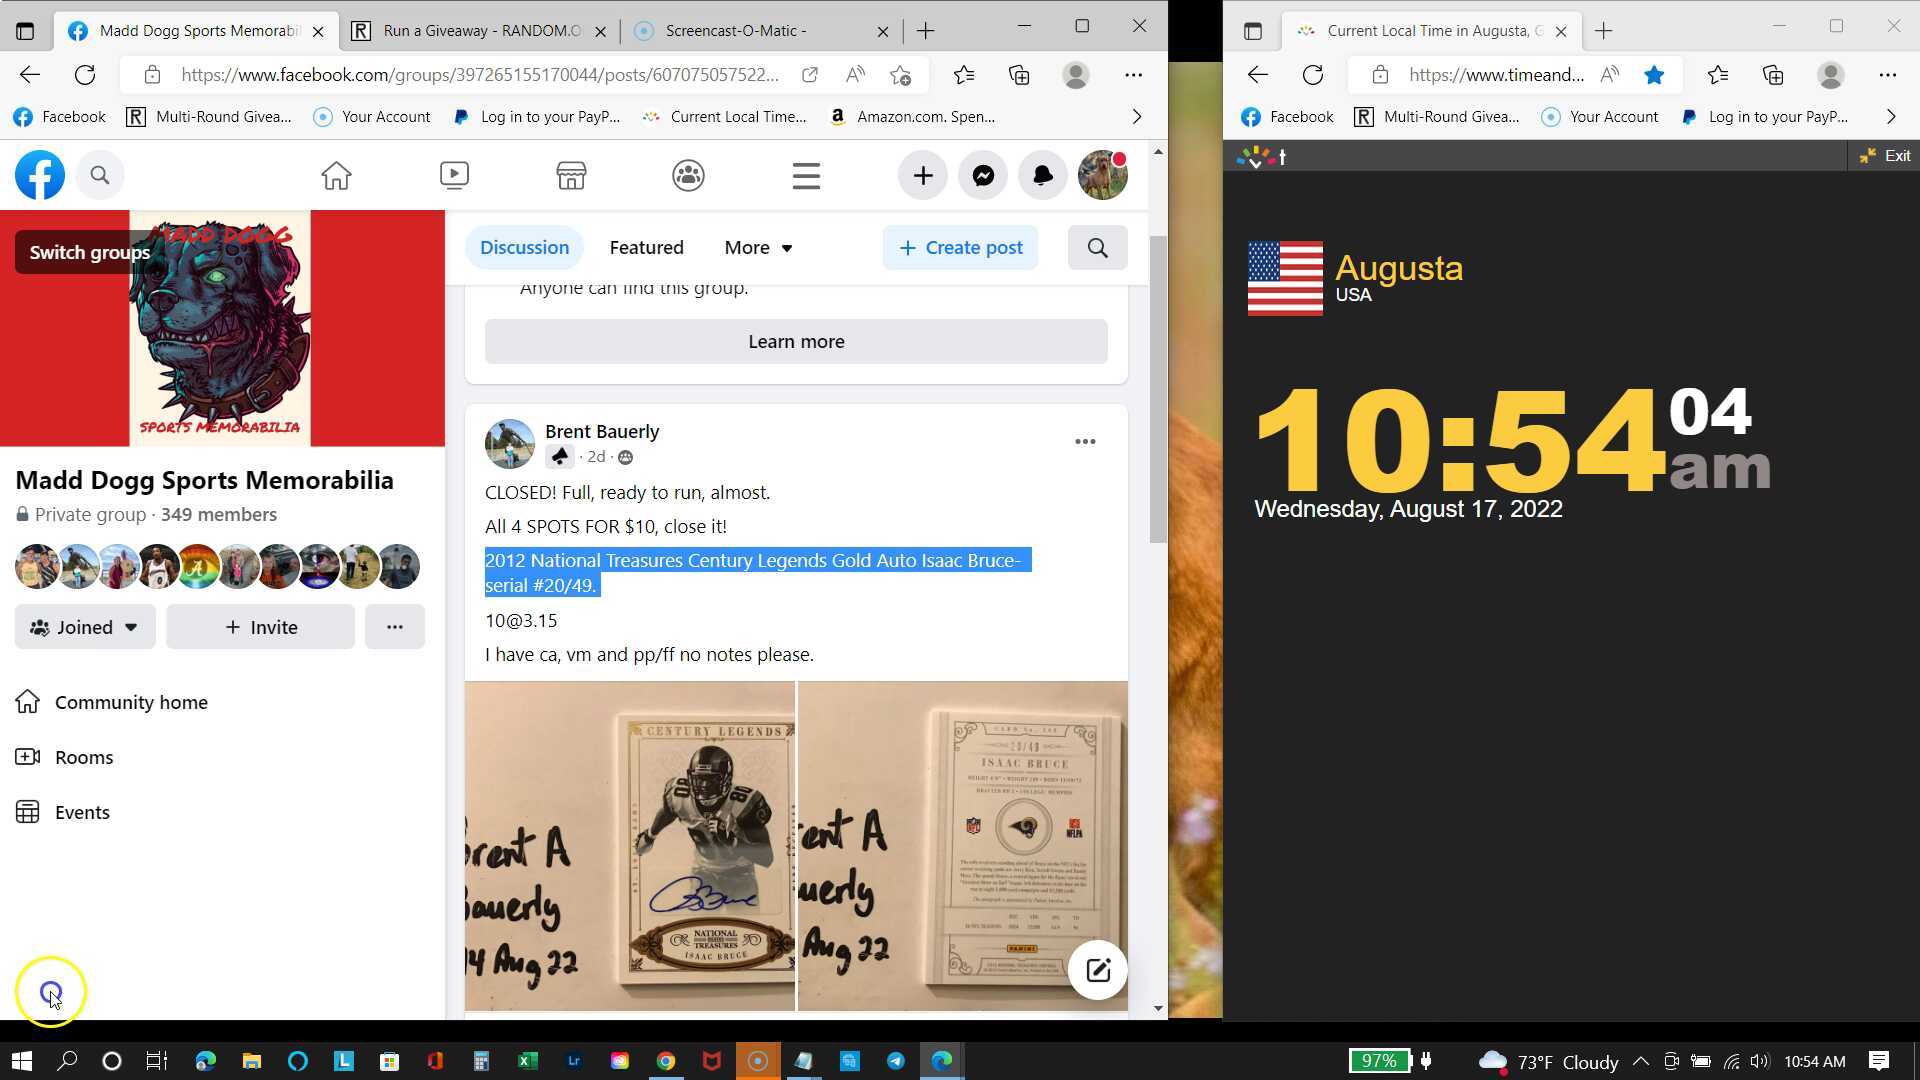The image size is (1920, 1080).
Task: Open the Facebook Marketplace icon
Action: (571, 176)
